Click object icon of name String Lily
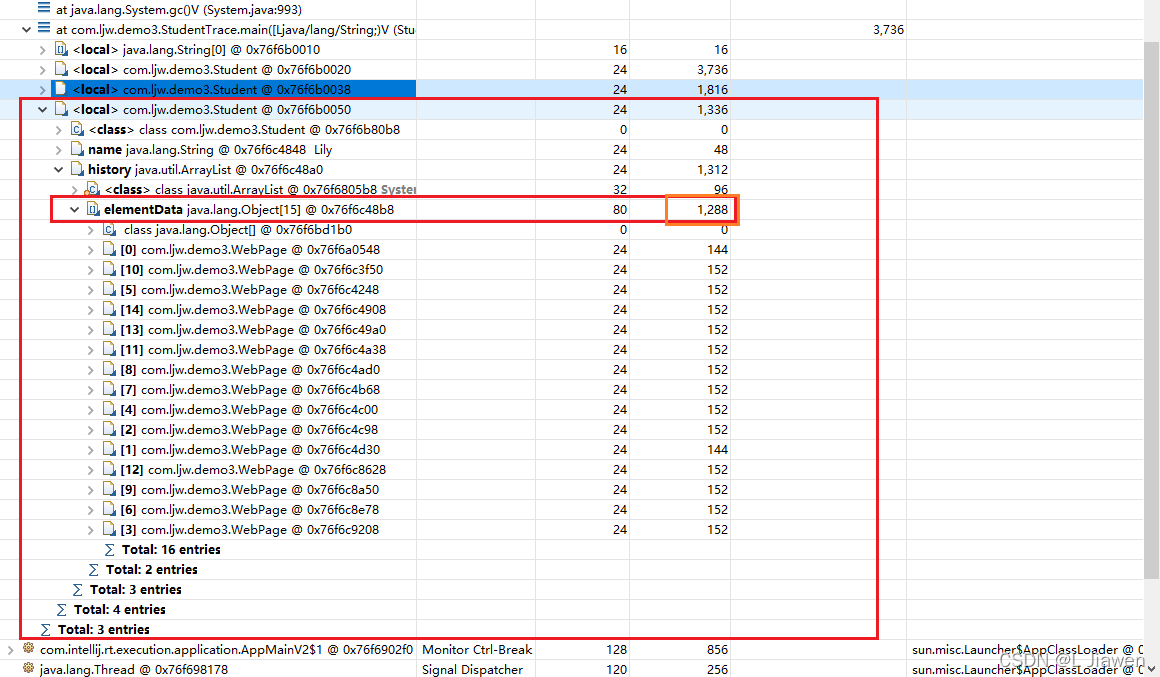 point(77,149)
